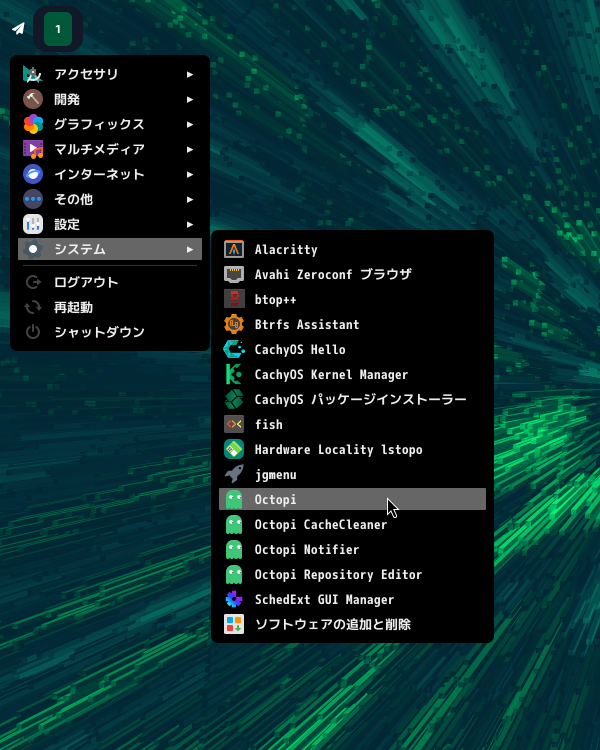Select ログアウト to log out
Screen dimensions: 600x750
point(110,282)
